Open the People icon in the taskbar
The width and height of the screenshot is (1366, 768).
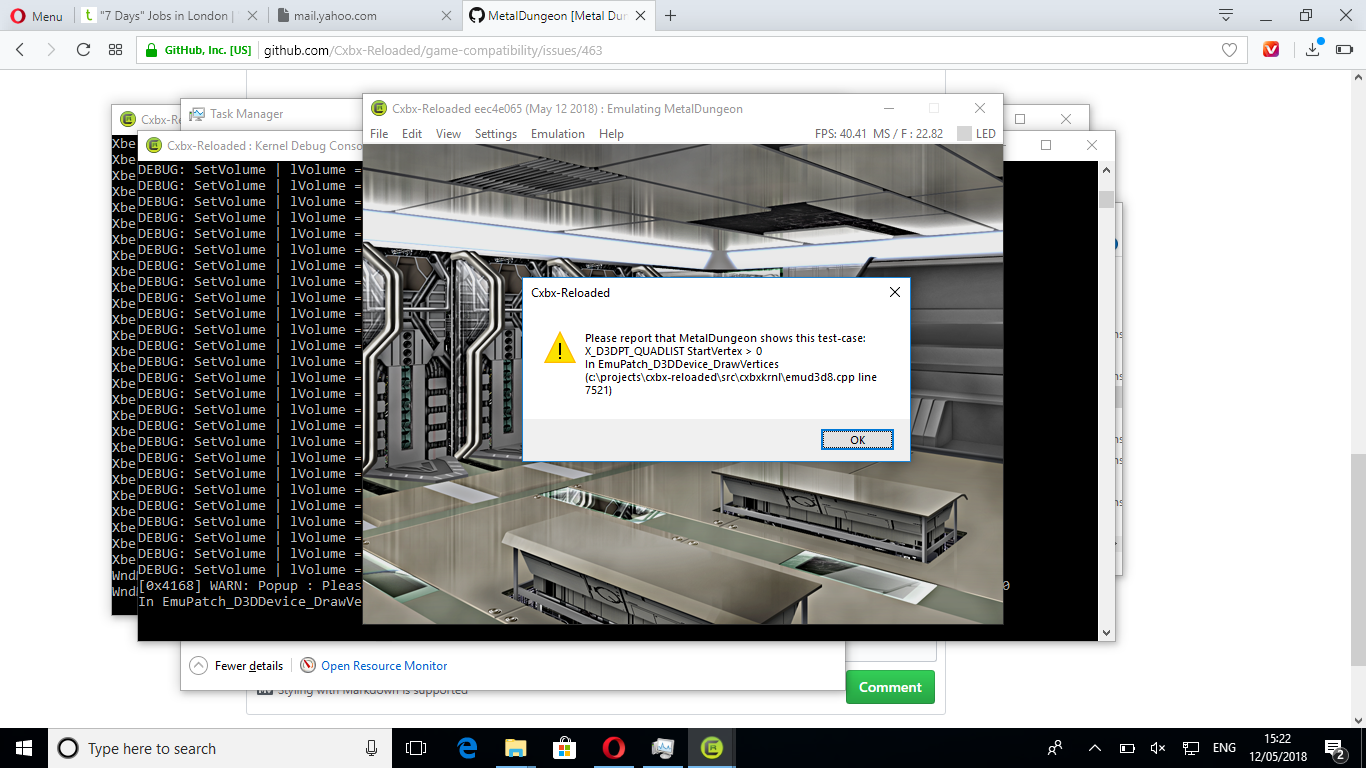point(1055,748)
